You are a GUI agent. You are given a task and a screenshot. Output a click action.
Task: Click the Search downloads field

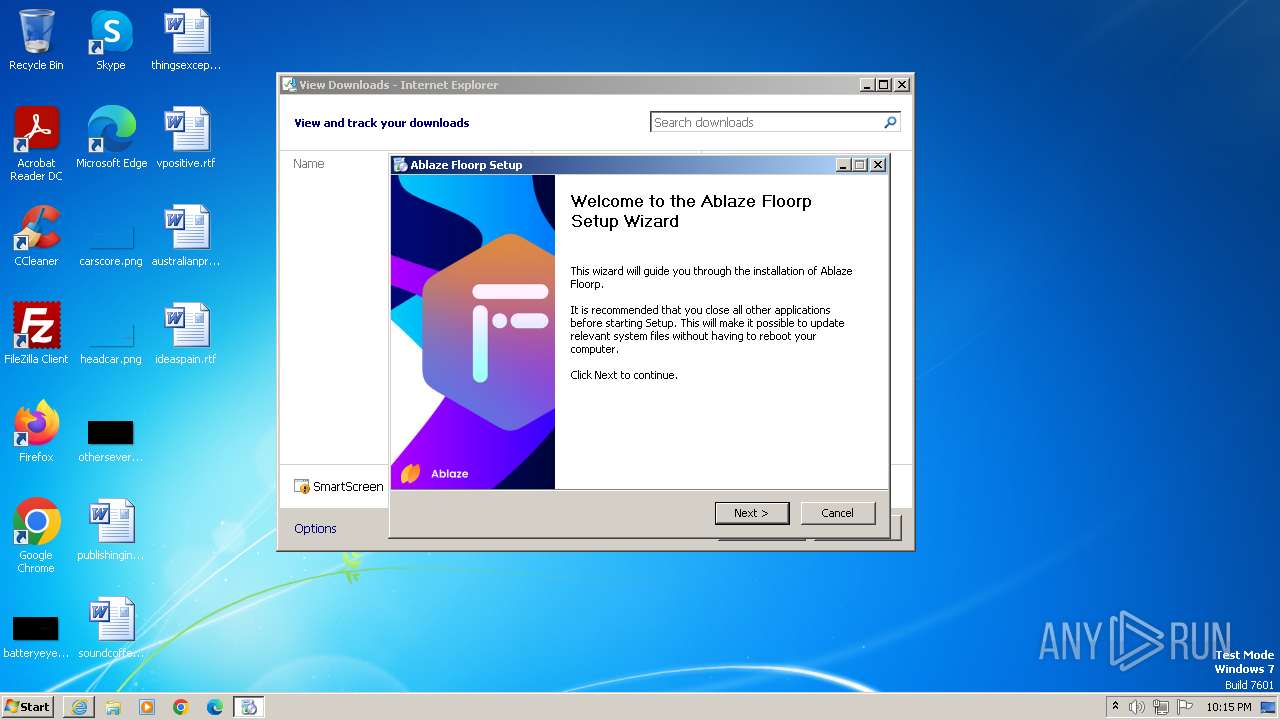pos(765,122)
